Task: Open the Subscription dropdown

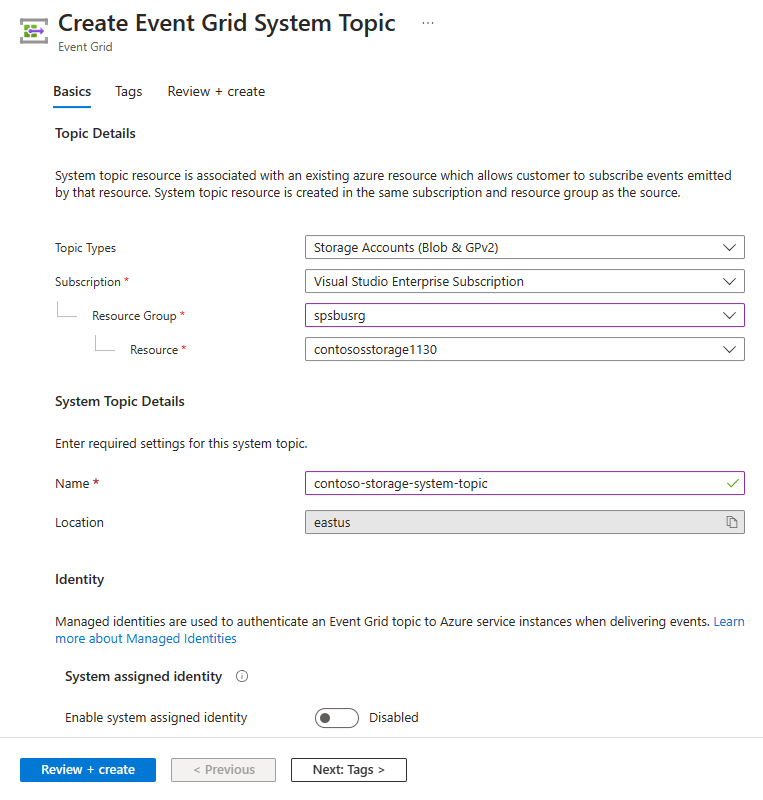Action: point(525,281)
